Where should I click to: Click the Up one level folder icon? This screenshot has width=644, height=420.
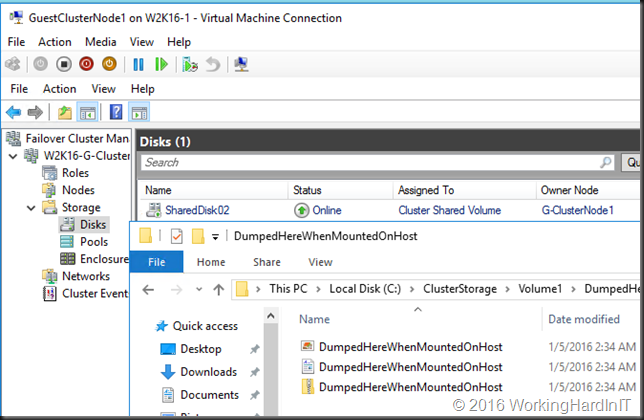click(x=64, y=112)
